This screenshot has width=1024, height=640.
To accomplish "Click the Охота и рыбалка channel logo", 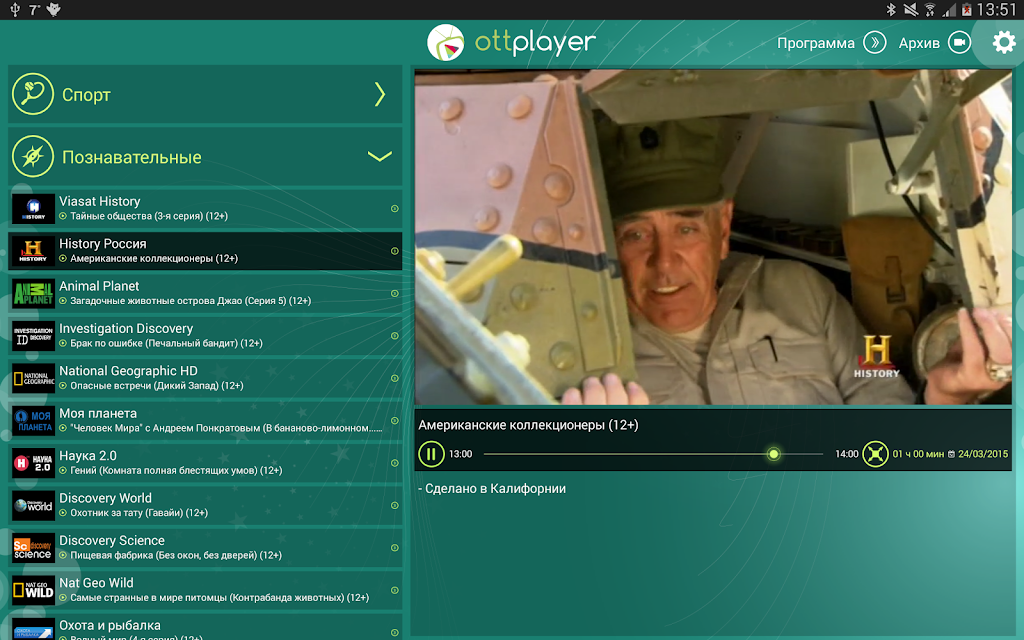I will 33,629.
